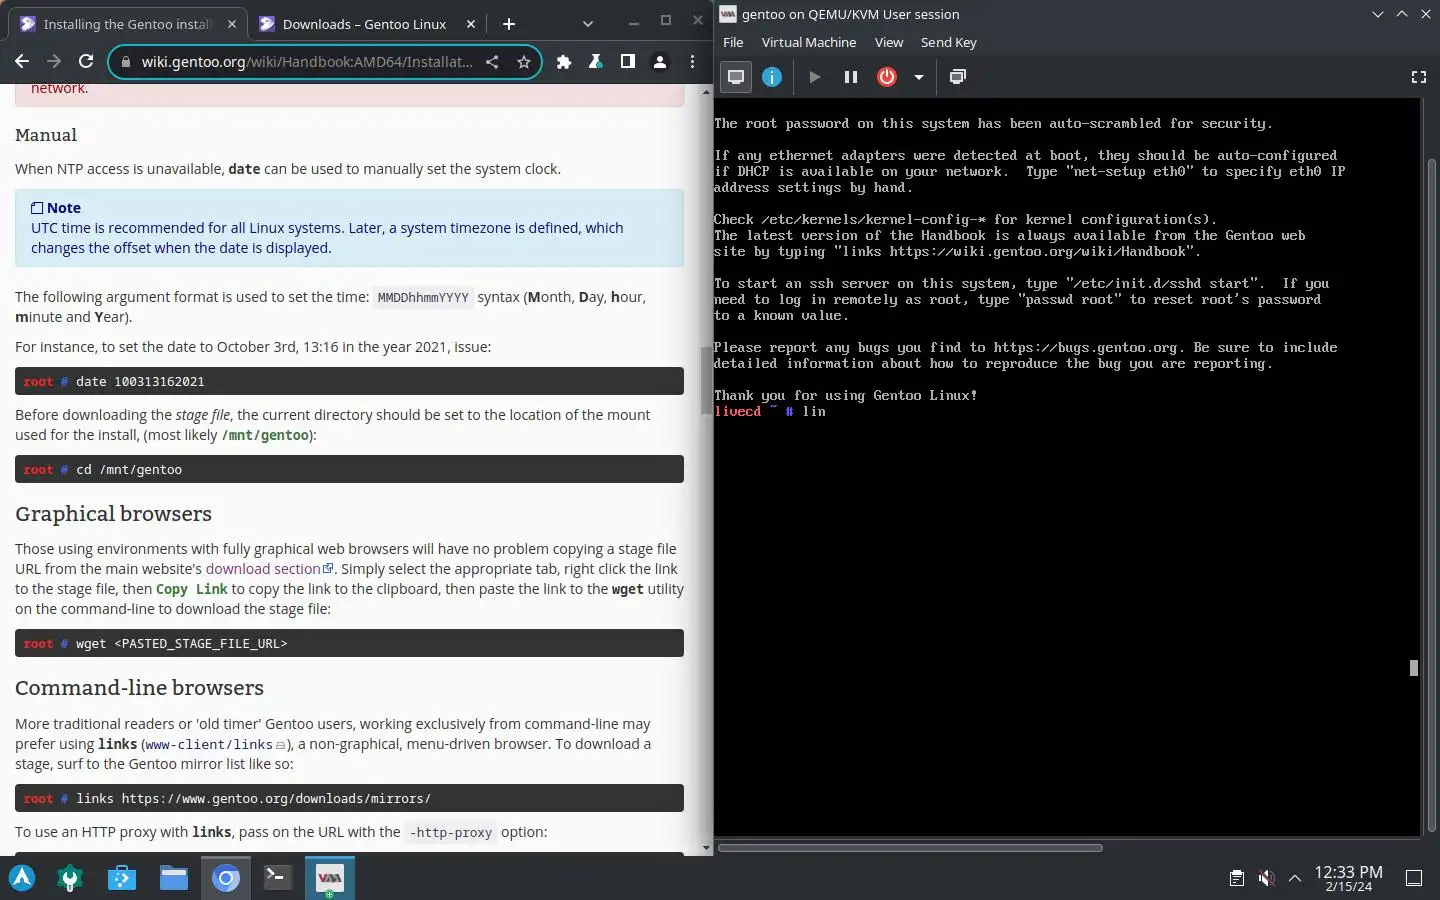Reload the Gentoo wiki page

[86, 62]
